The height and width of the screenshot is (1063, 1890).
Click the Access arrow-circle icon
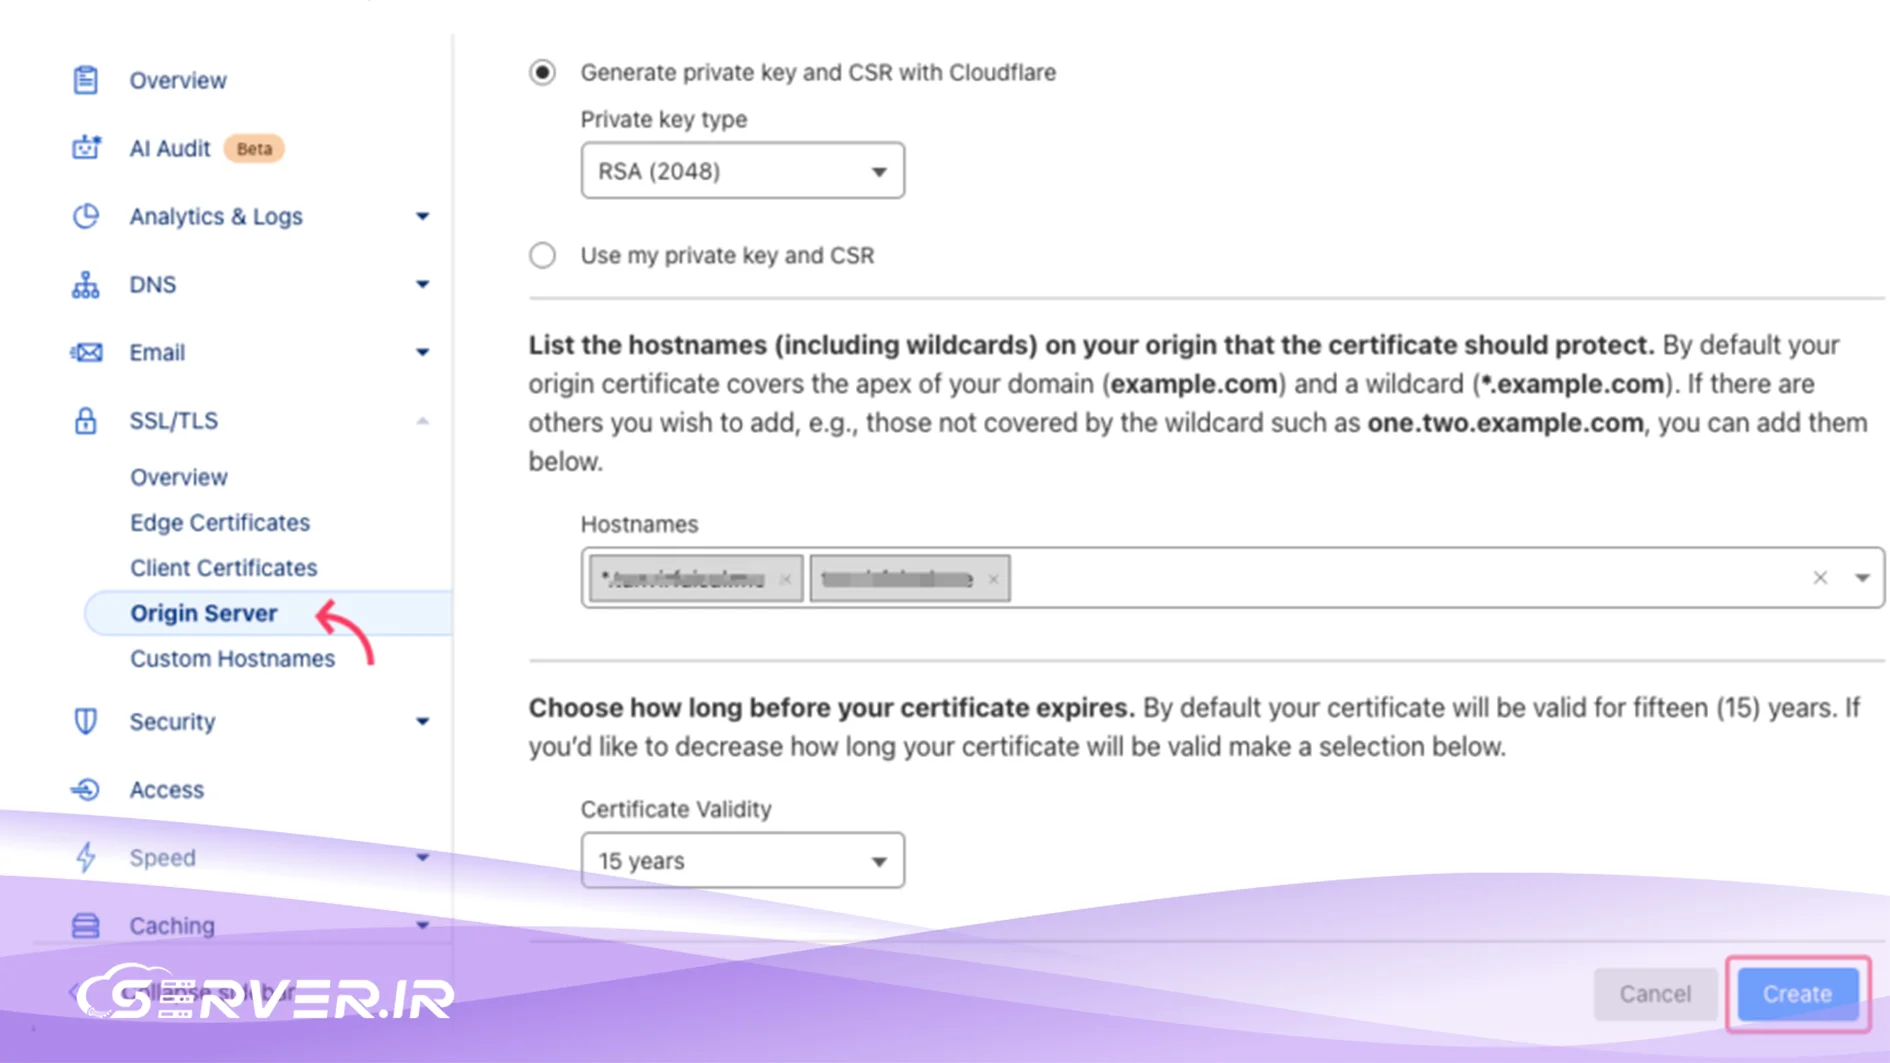coord(86,790)
